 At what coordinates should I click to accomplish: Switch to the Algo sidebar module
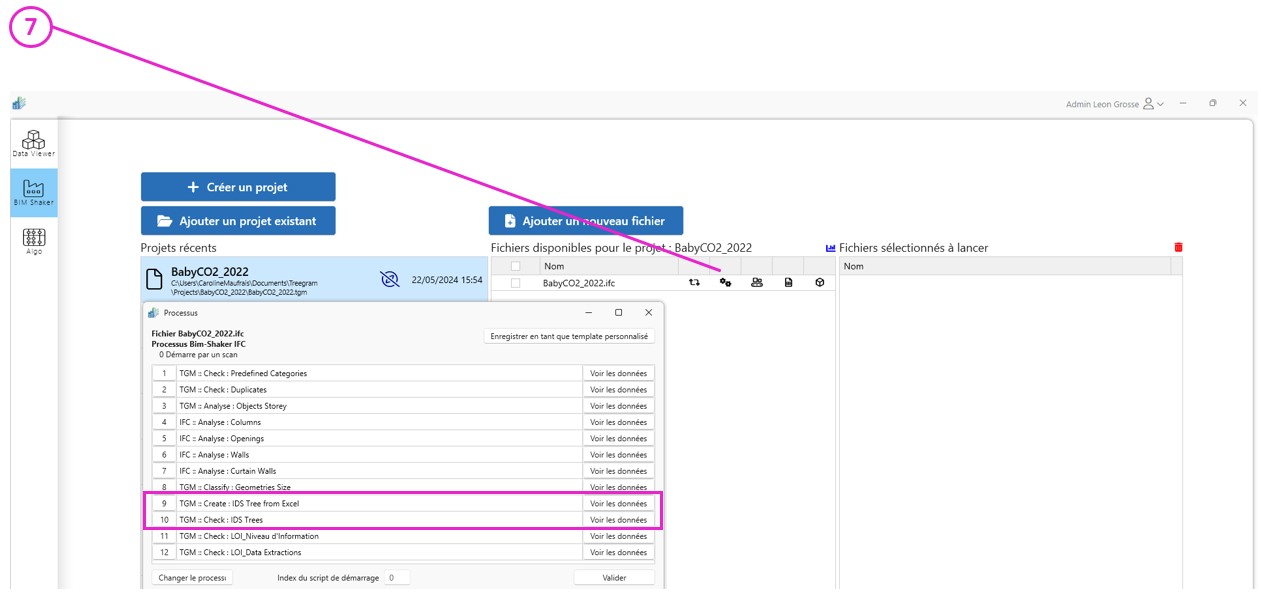(x=34, y=241)
